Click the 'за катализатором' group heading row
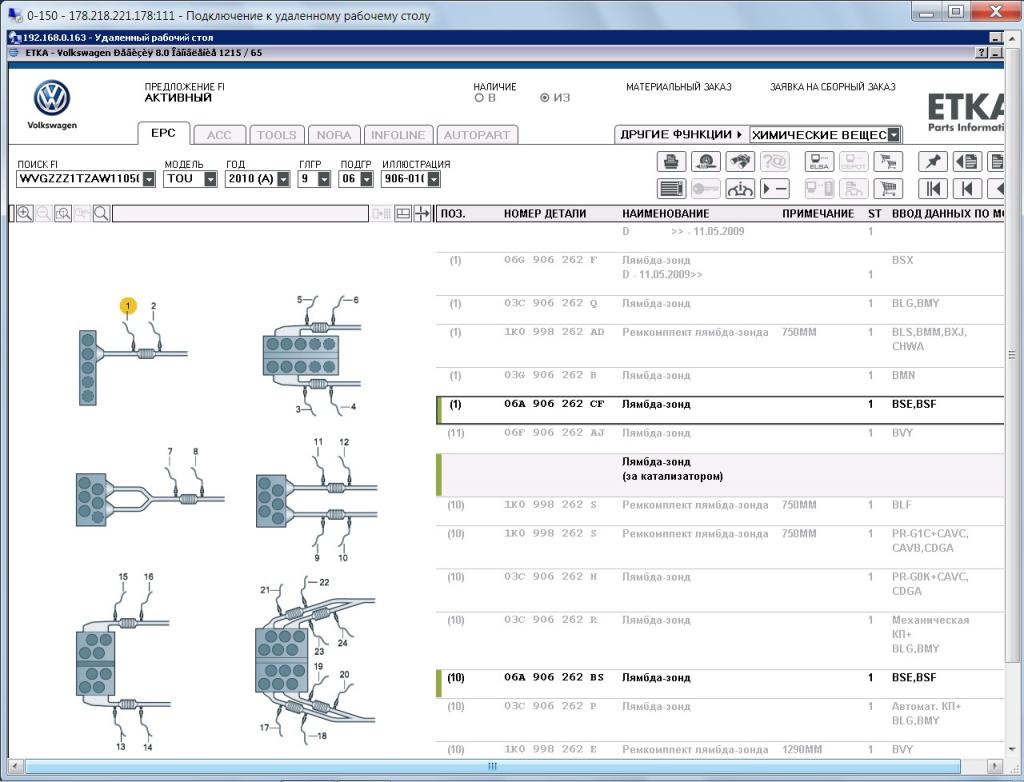Image resolution: width=1024 pixels, height=782 pixels. coord(720,475)
